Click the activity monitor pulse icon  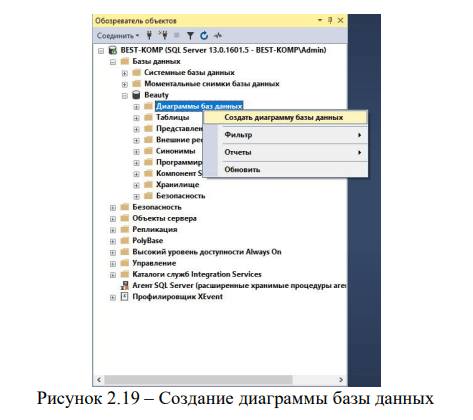218,35
